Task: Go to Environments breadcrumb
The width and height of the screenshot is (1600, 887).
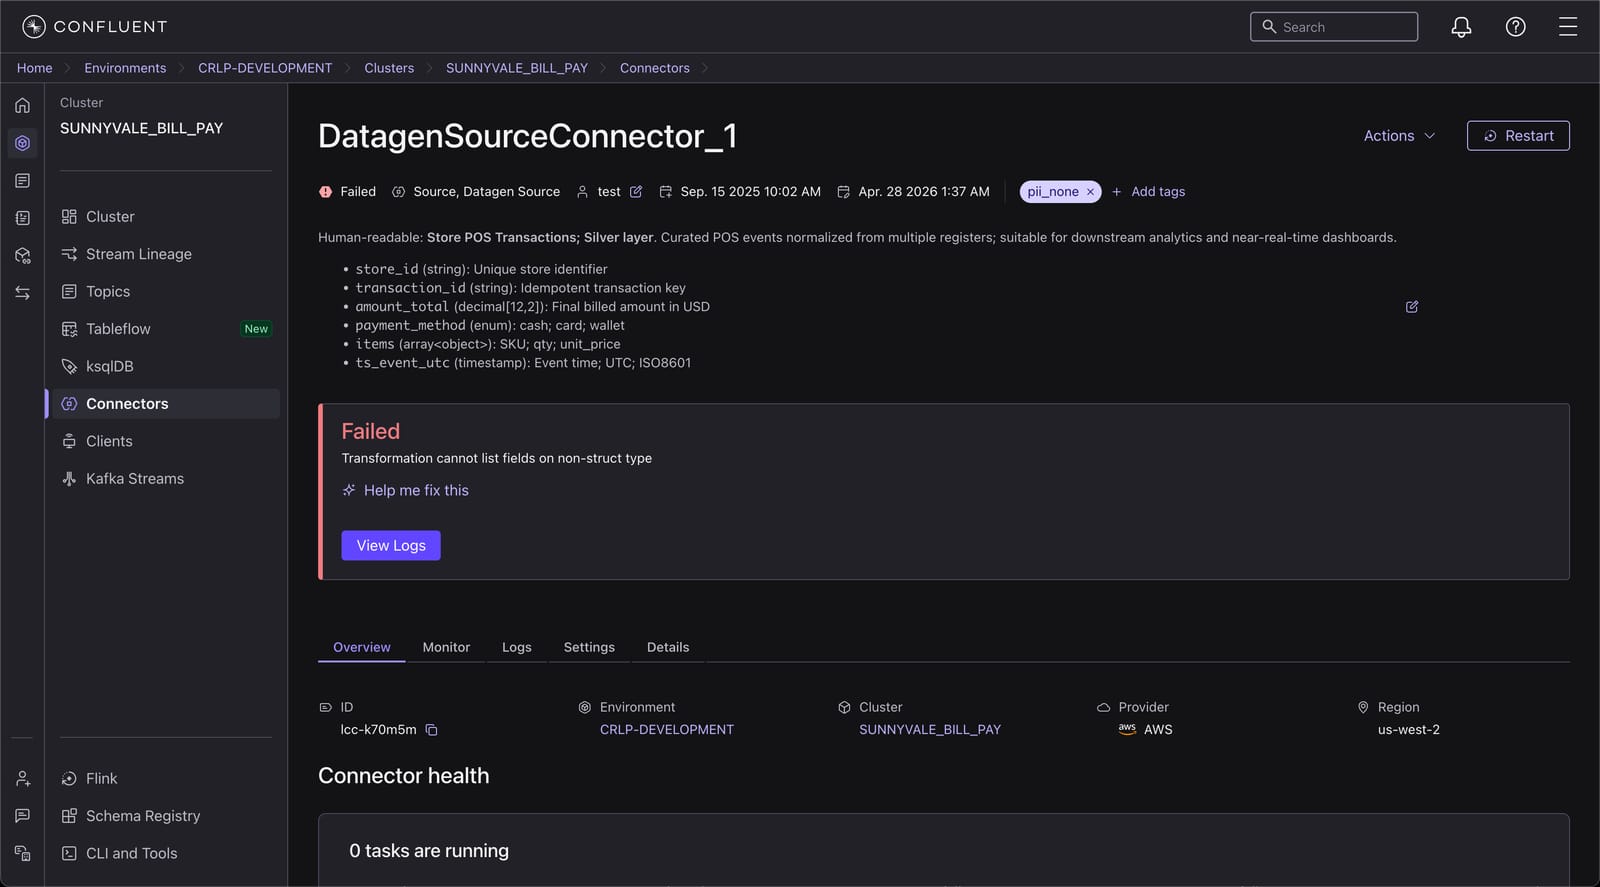Action: coord(125,68)
